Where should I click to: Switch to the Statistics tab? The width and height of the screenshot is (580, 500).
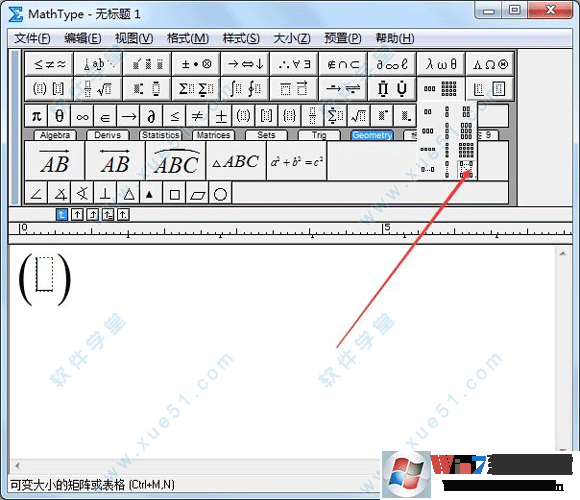click(x=161, y=135)
